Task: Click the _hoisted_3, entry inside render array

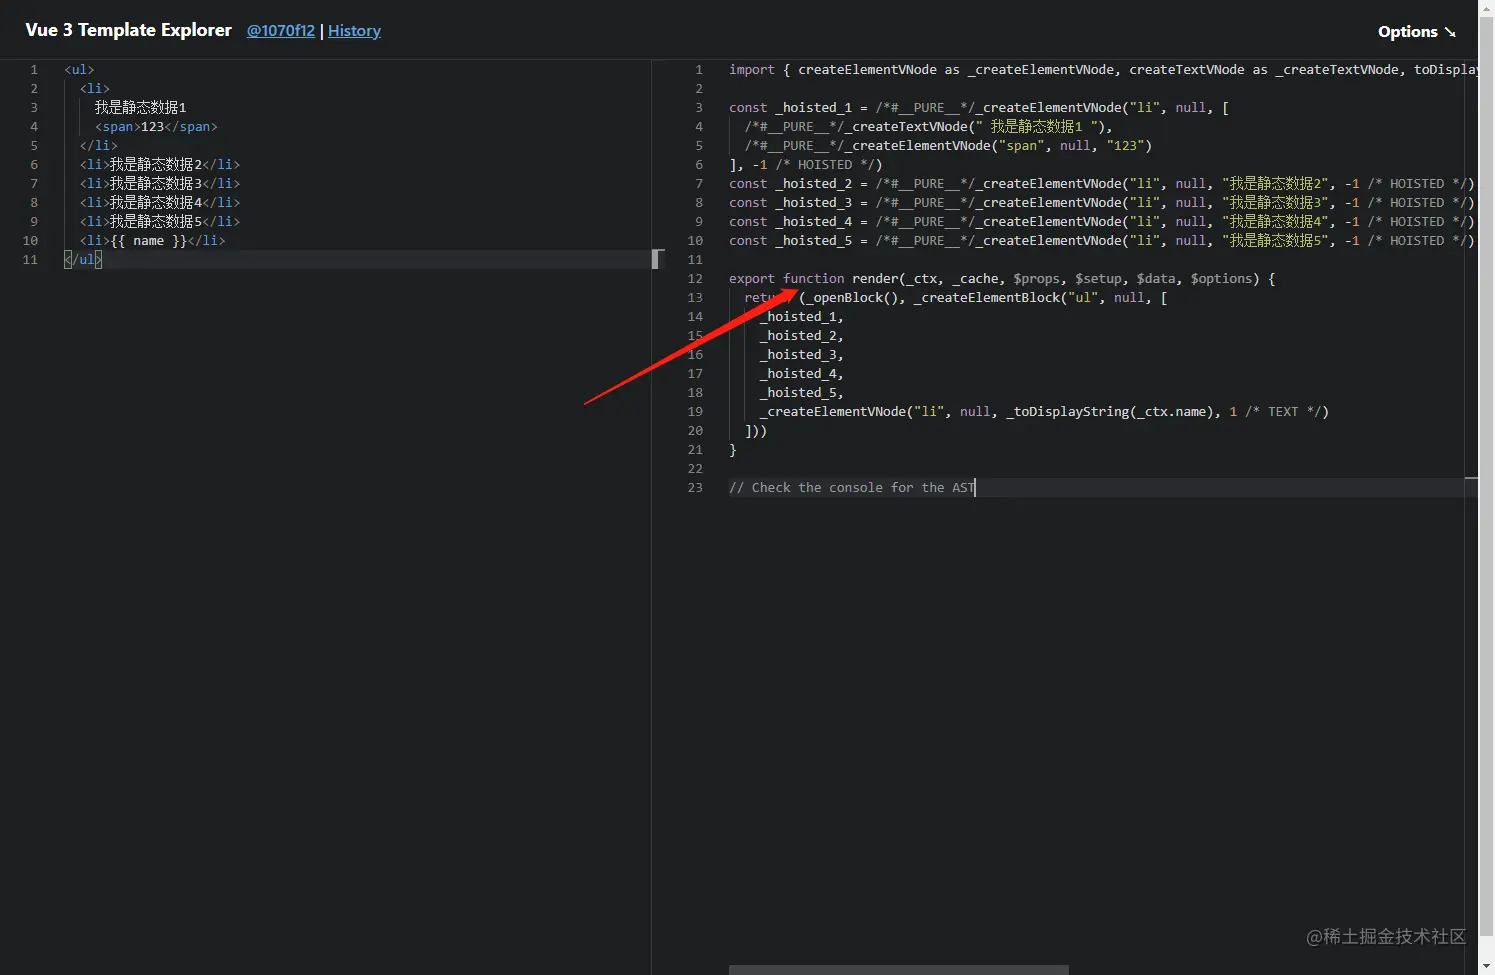Action: [801, 355]
